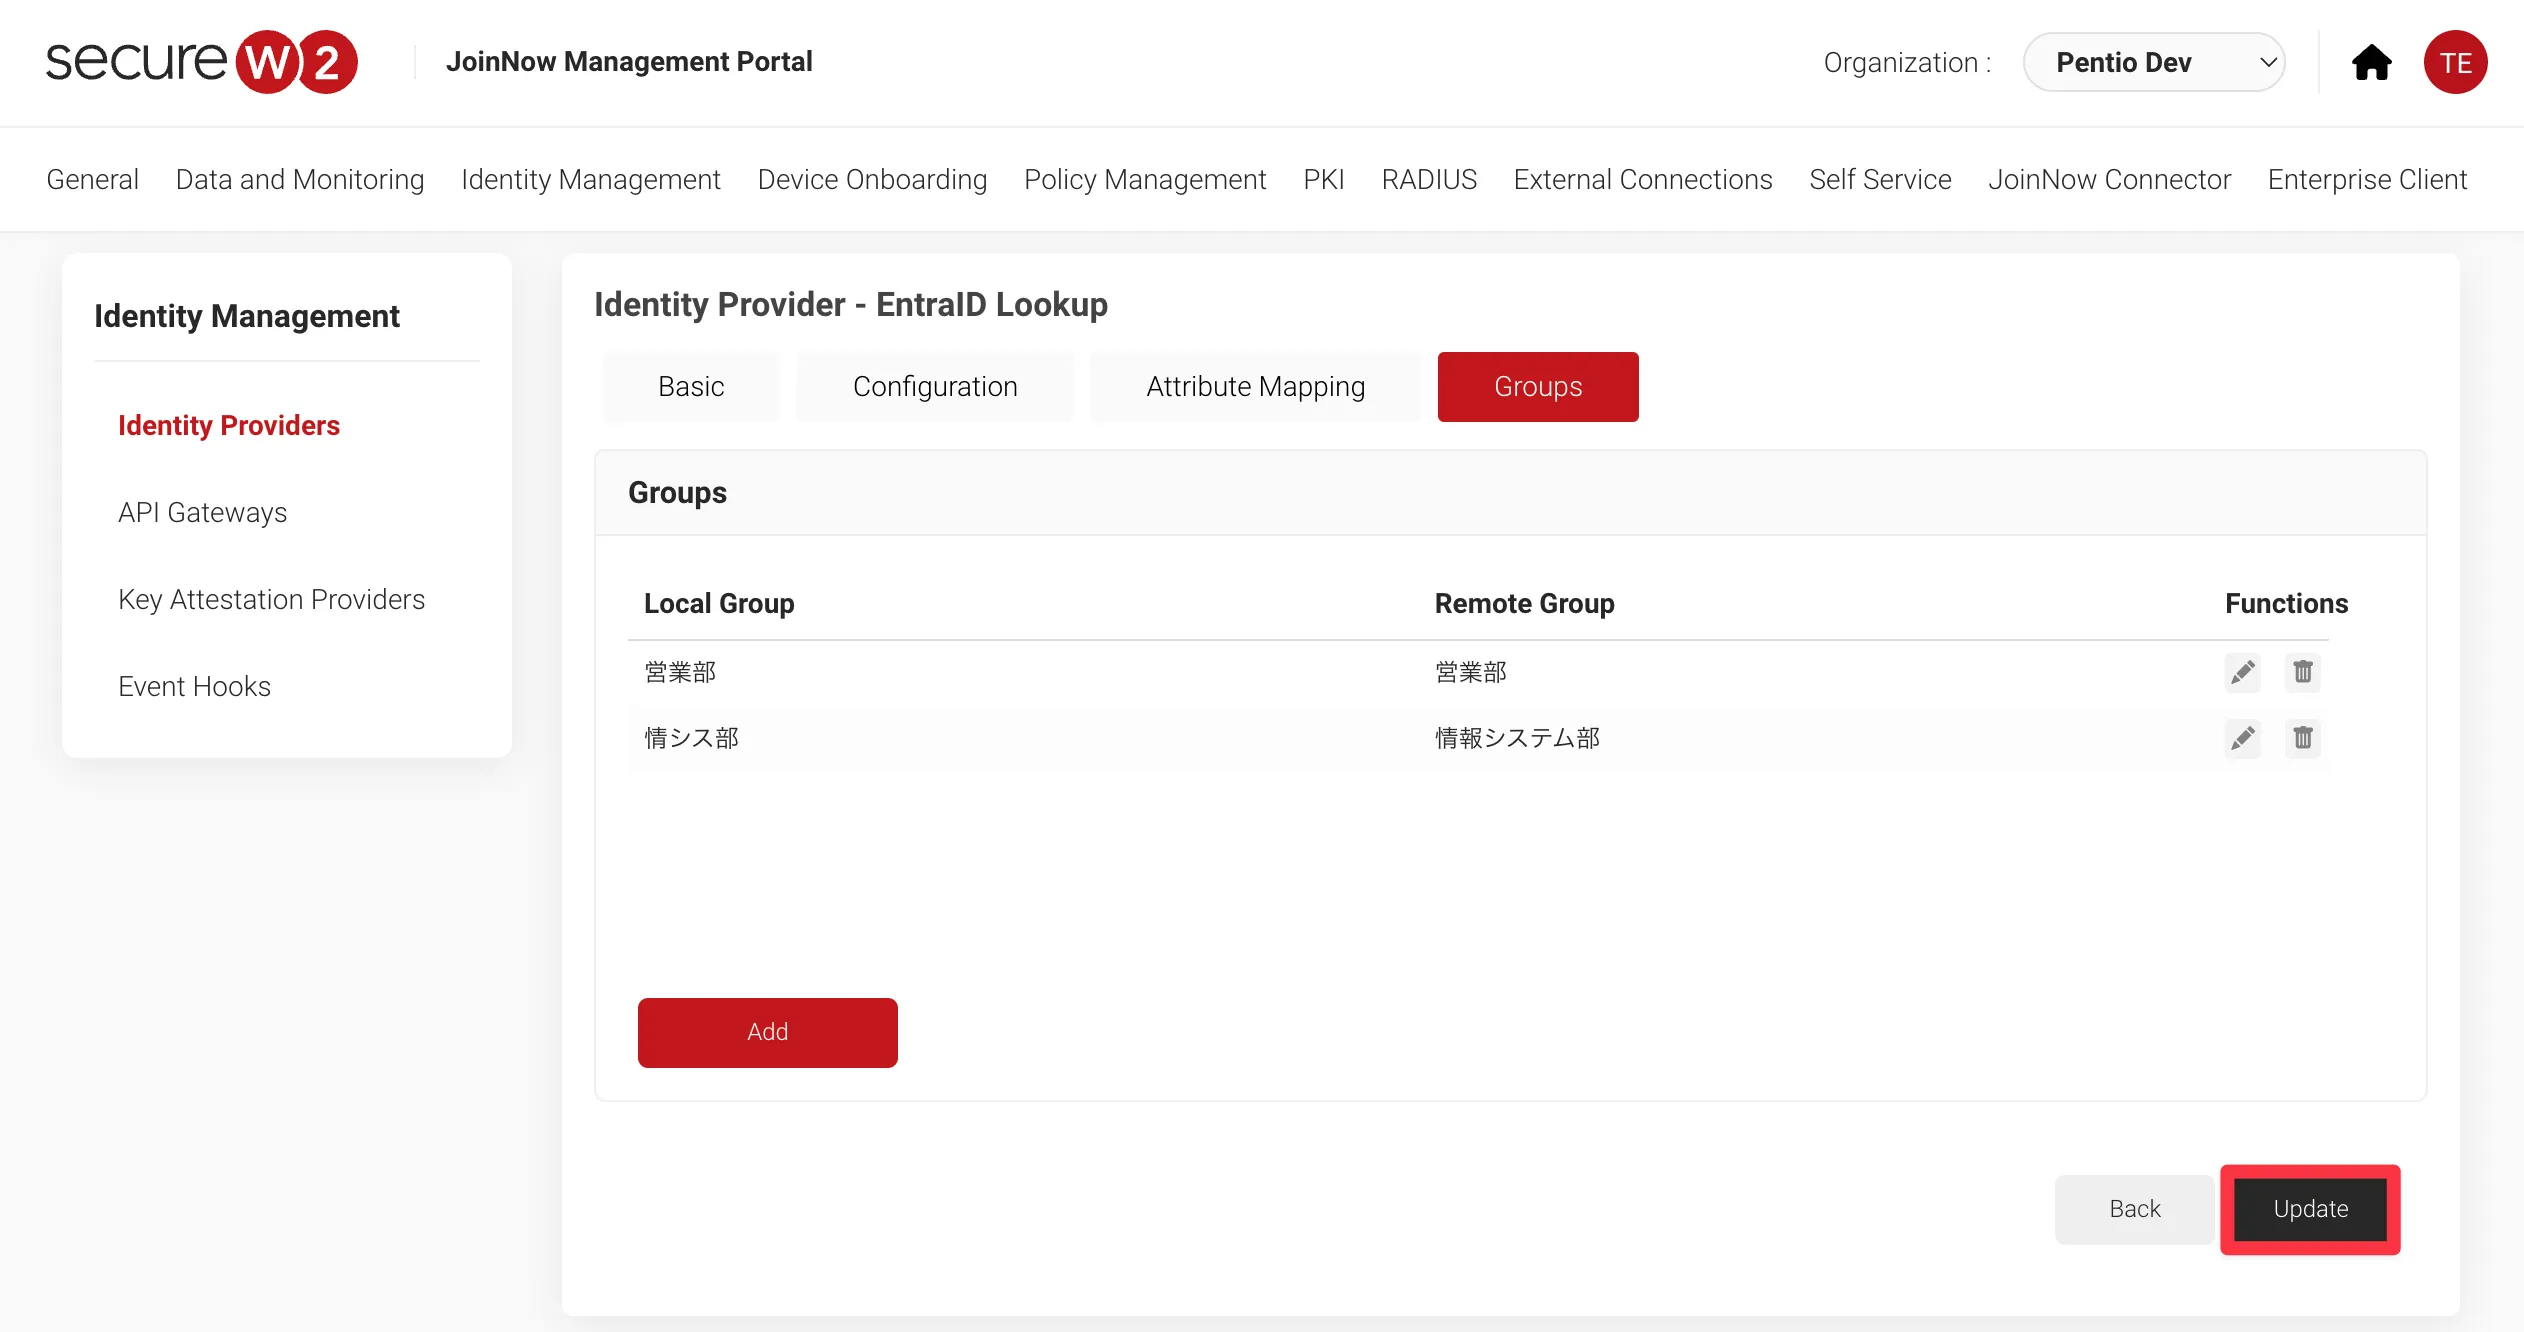Open the TE user avatar menu

point(2455,63)
